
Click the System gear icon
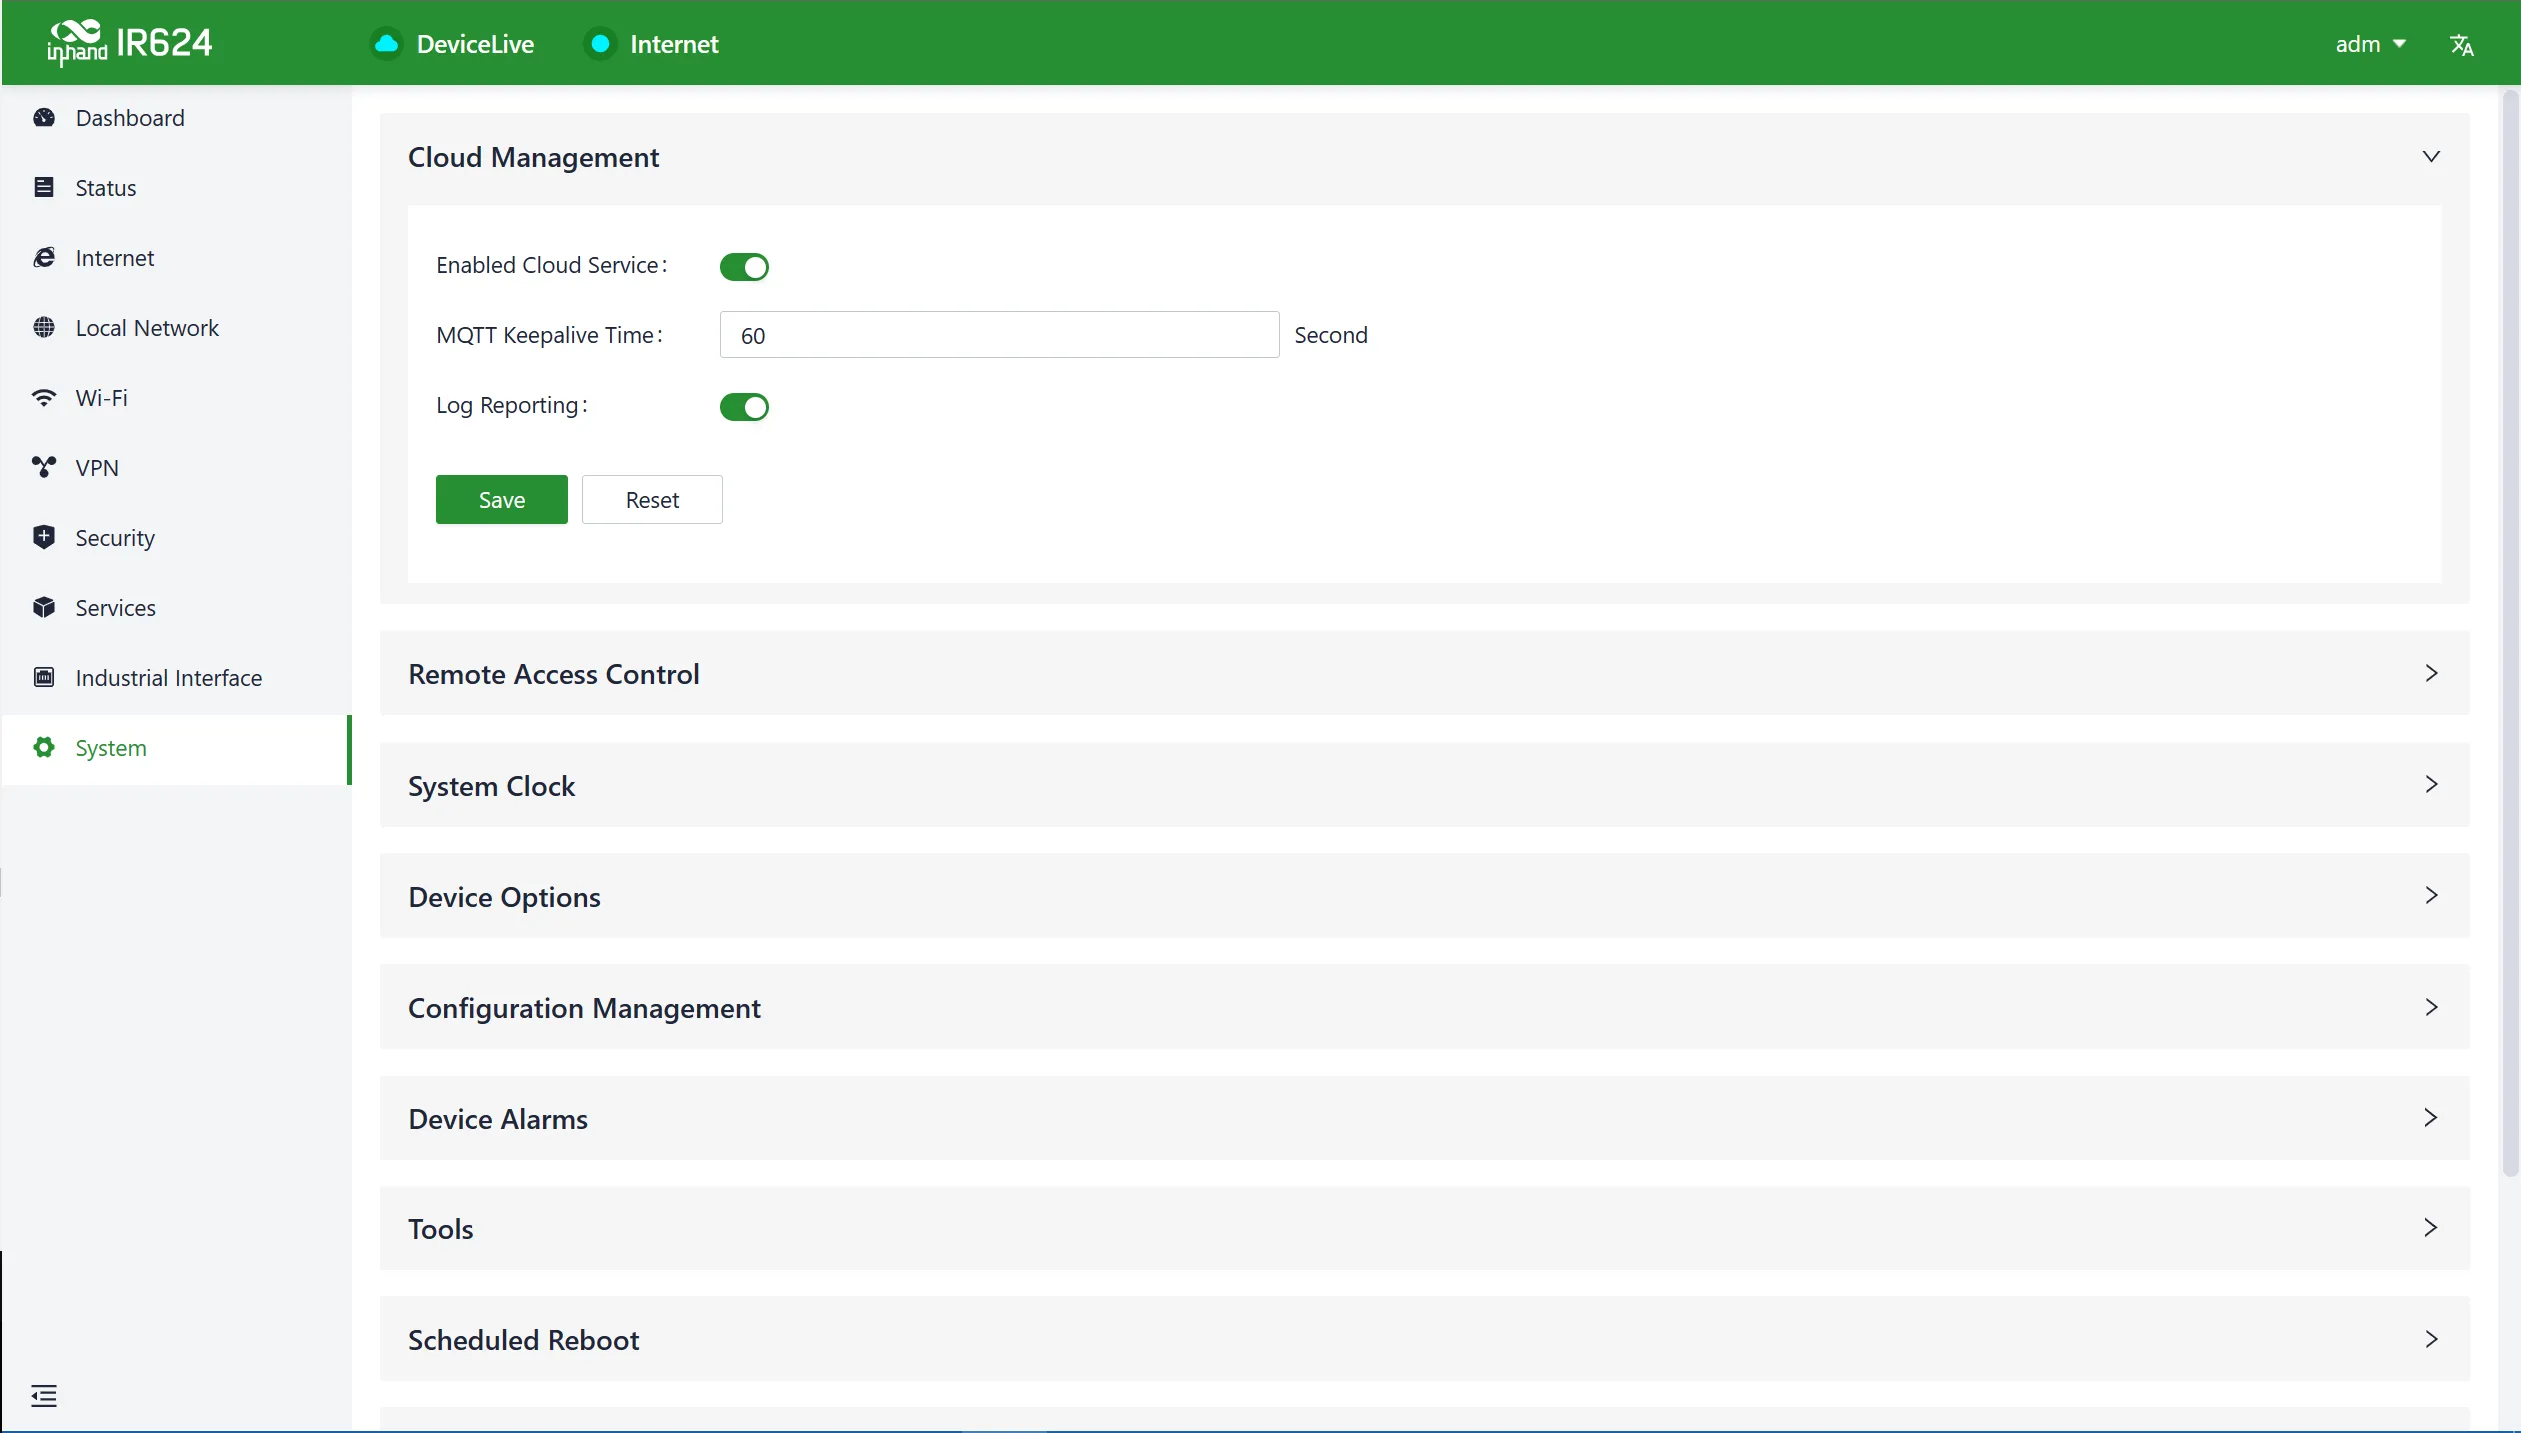pos(44,748)
